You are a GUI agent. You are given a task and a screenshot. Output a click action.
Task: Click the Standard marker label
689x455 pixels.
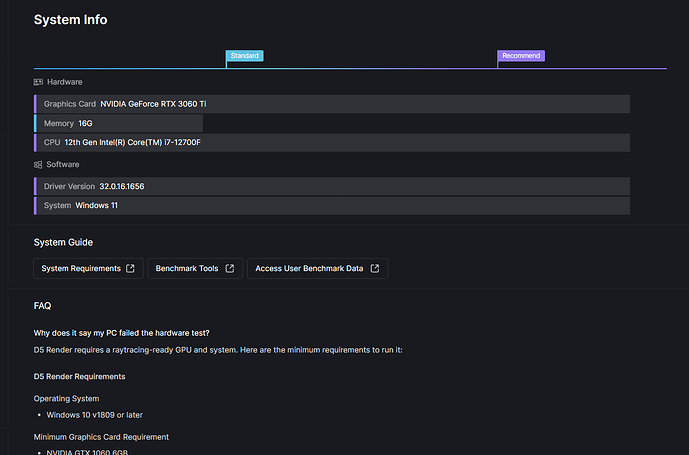[x=244, y=55]
